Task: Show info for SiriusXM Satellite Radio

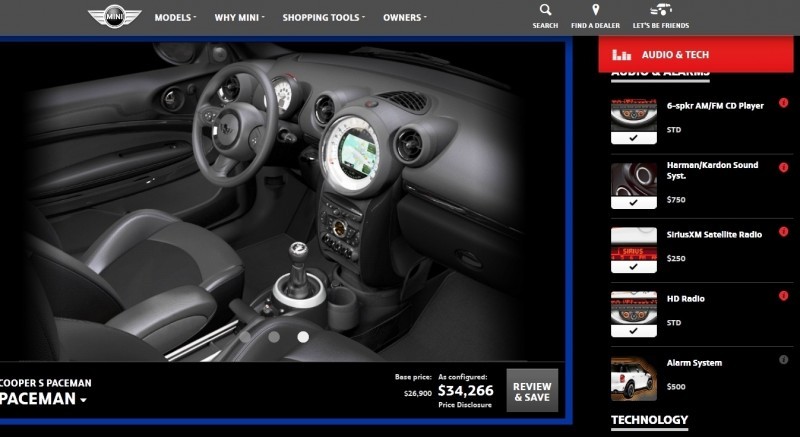Action: point(784,232)
